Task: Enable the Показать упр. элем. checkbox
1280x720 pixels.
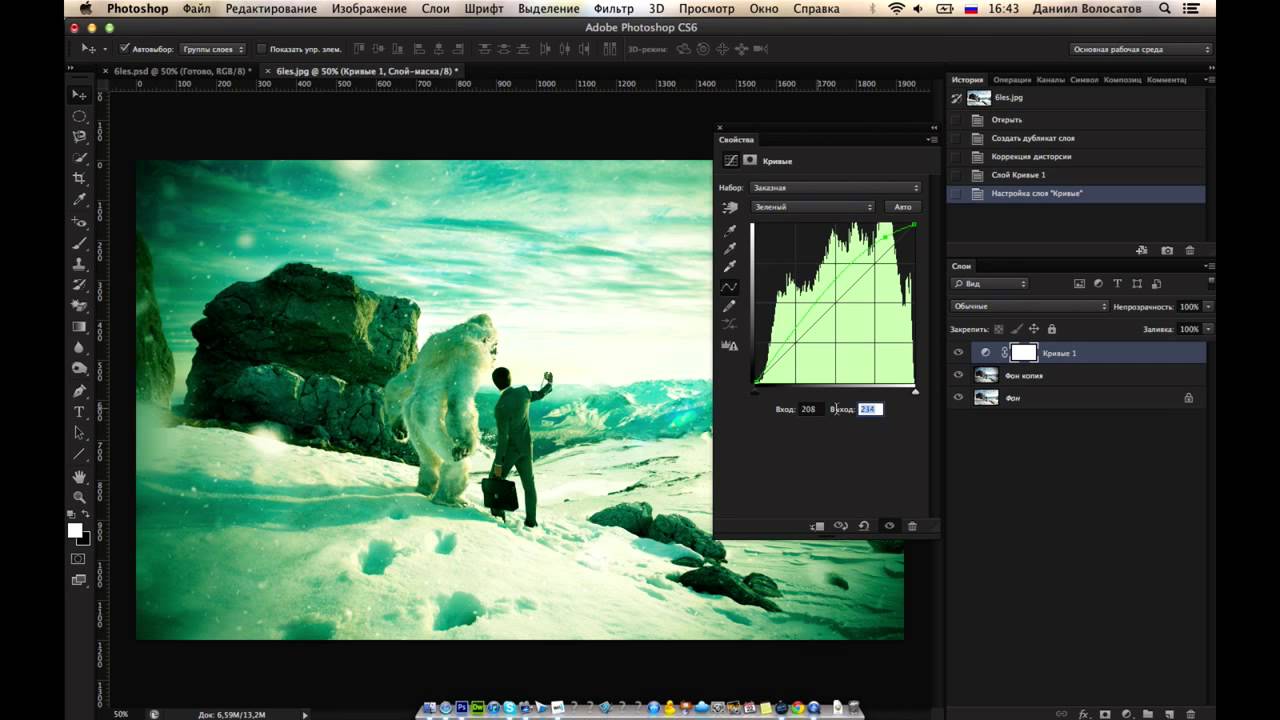Action: click(261, 48)
